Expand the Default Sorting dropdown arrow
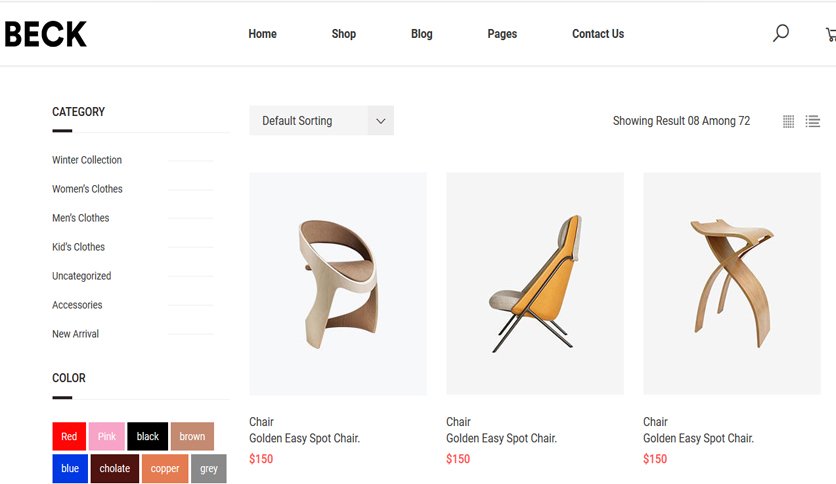Image resolution: width=836 pixels, height=484 pixels. [x=381, y=120]
